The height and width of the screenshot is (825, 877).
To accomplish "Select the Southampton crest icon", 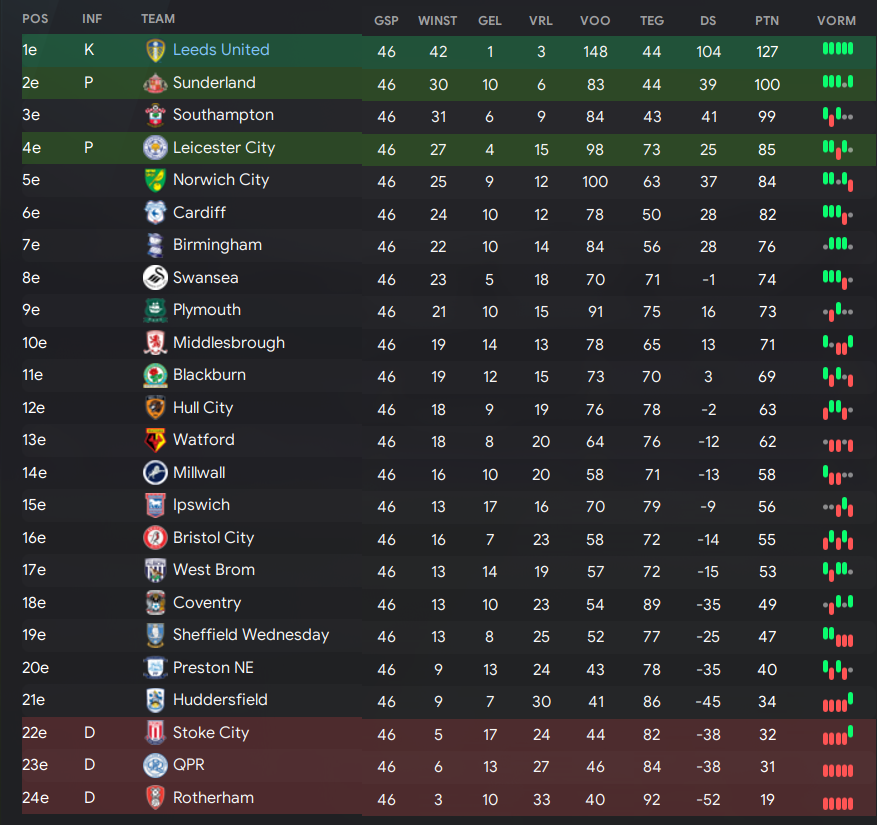I will (155, 115).
